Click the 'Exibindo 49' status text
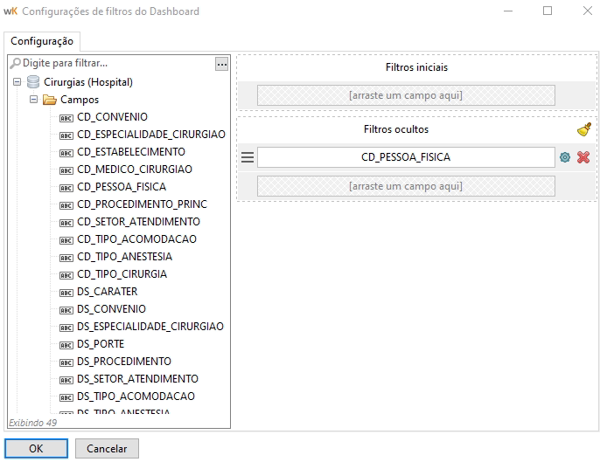This screenshot has height=467, width=602. click(33, 423)
